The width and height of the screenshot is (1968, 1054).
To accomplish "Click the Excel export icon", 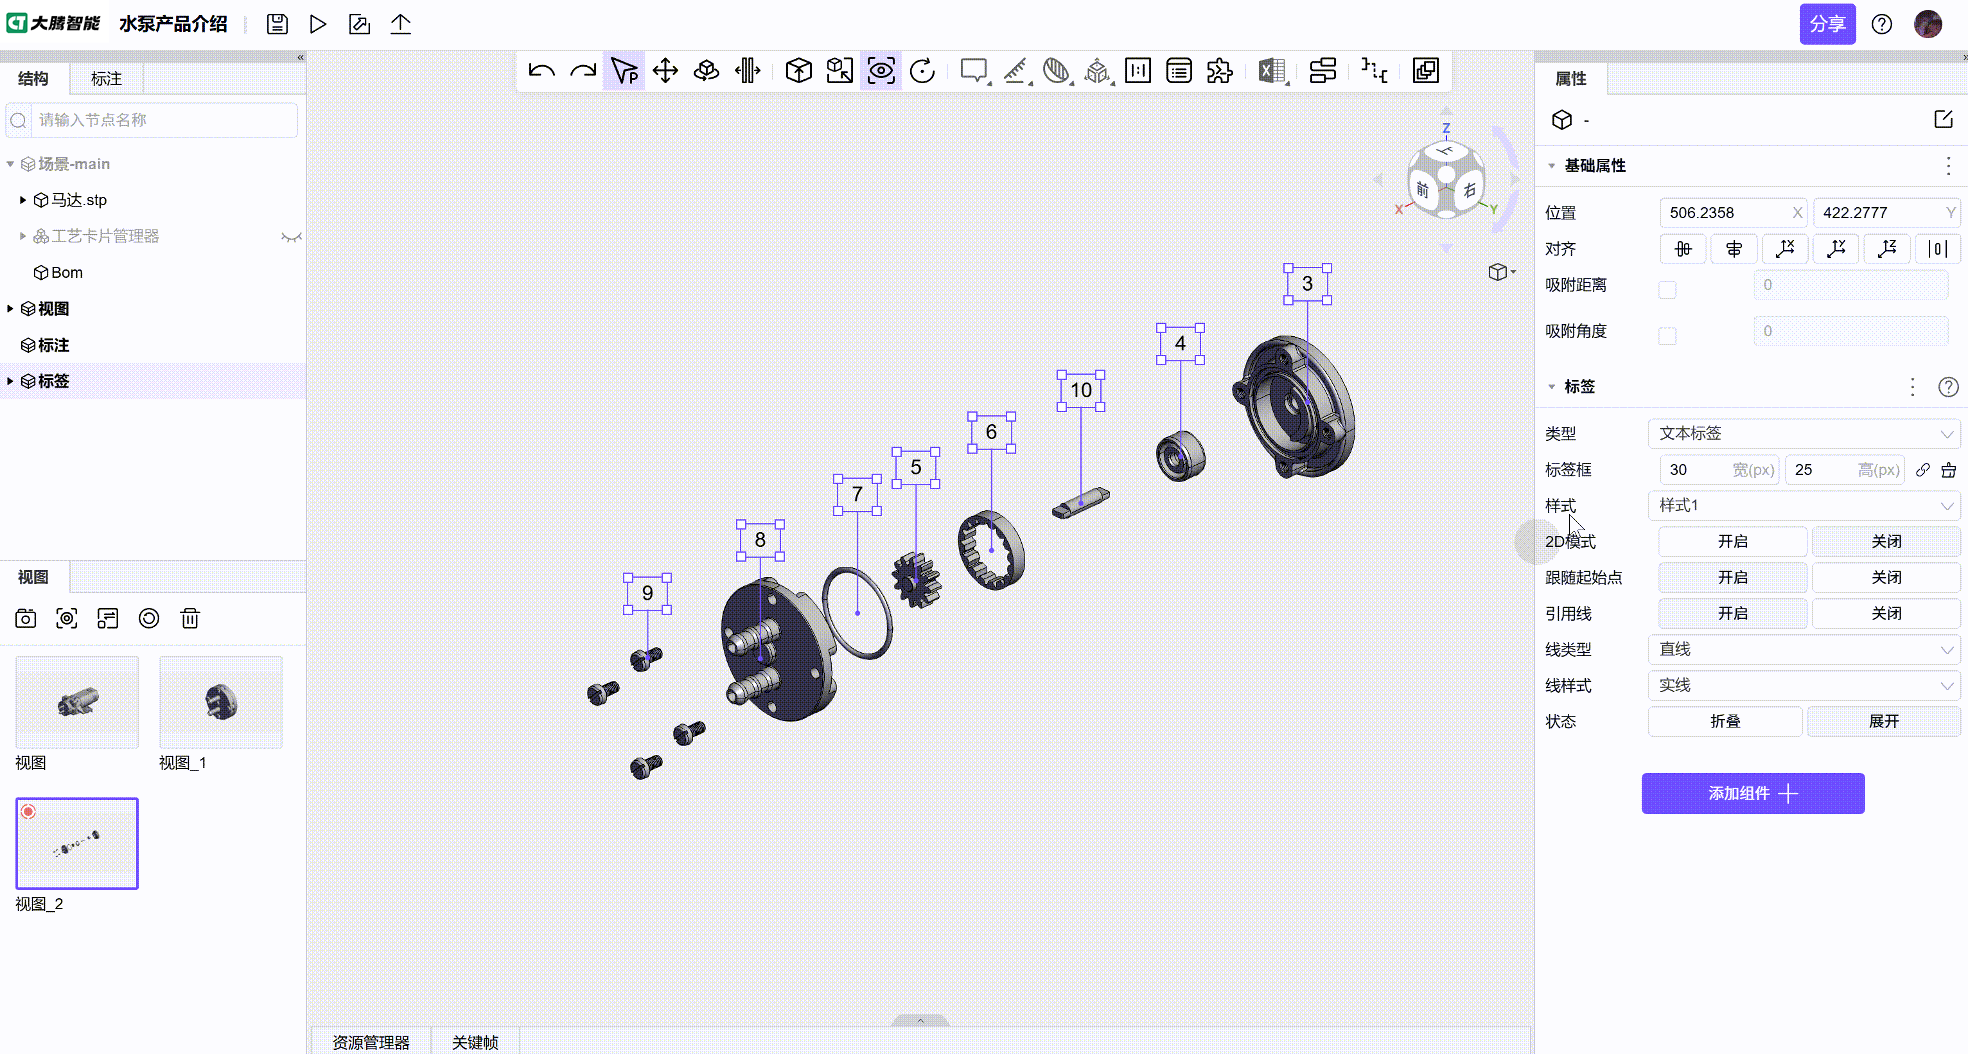I will tap(1272, 71).
